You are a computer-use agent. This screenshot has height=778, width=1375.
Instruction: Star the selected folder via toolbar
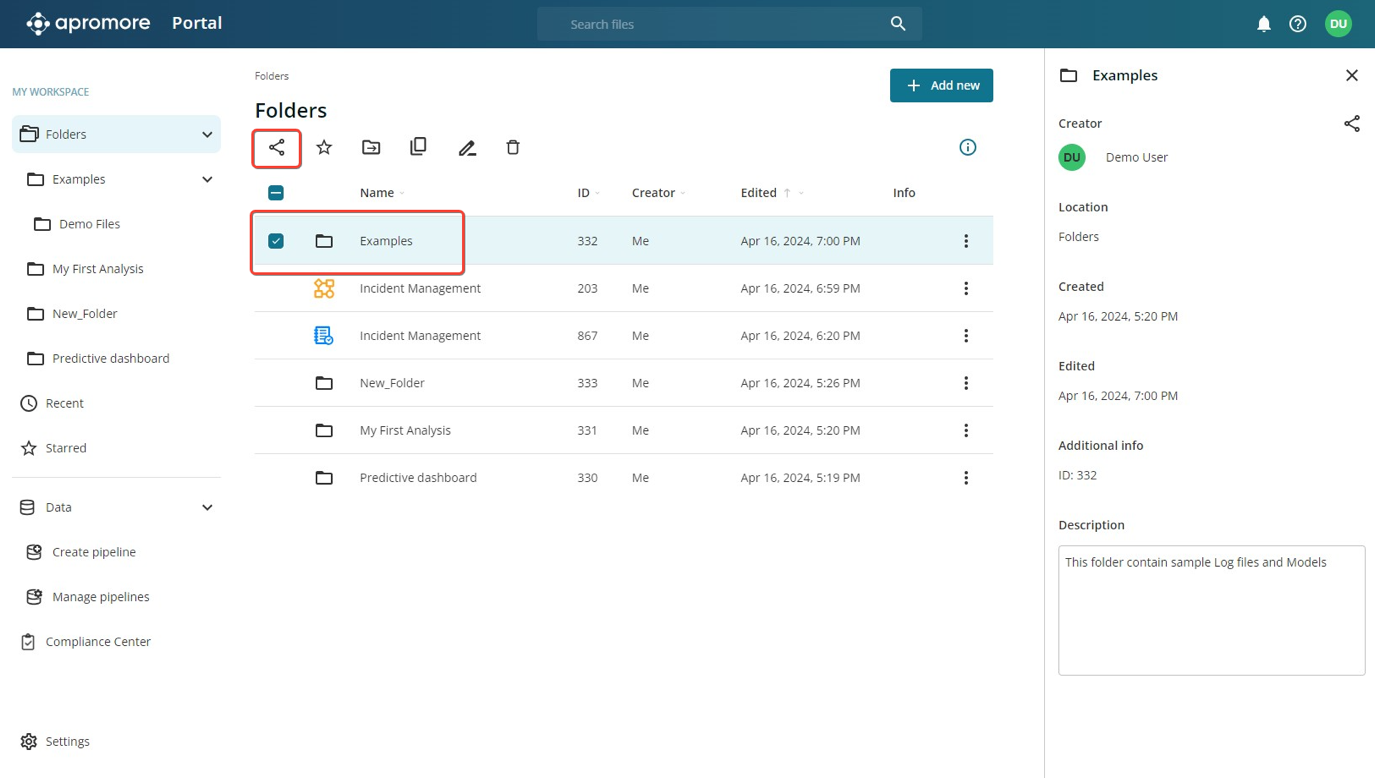324,148
